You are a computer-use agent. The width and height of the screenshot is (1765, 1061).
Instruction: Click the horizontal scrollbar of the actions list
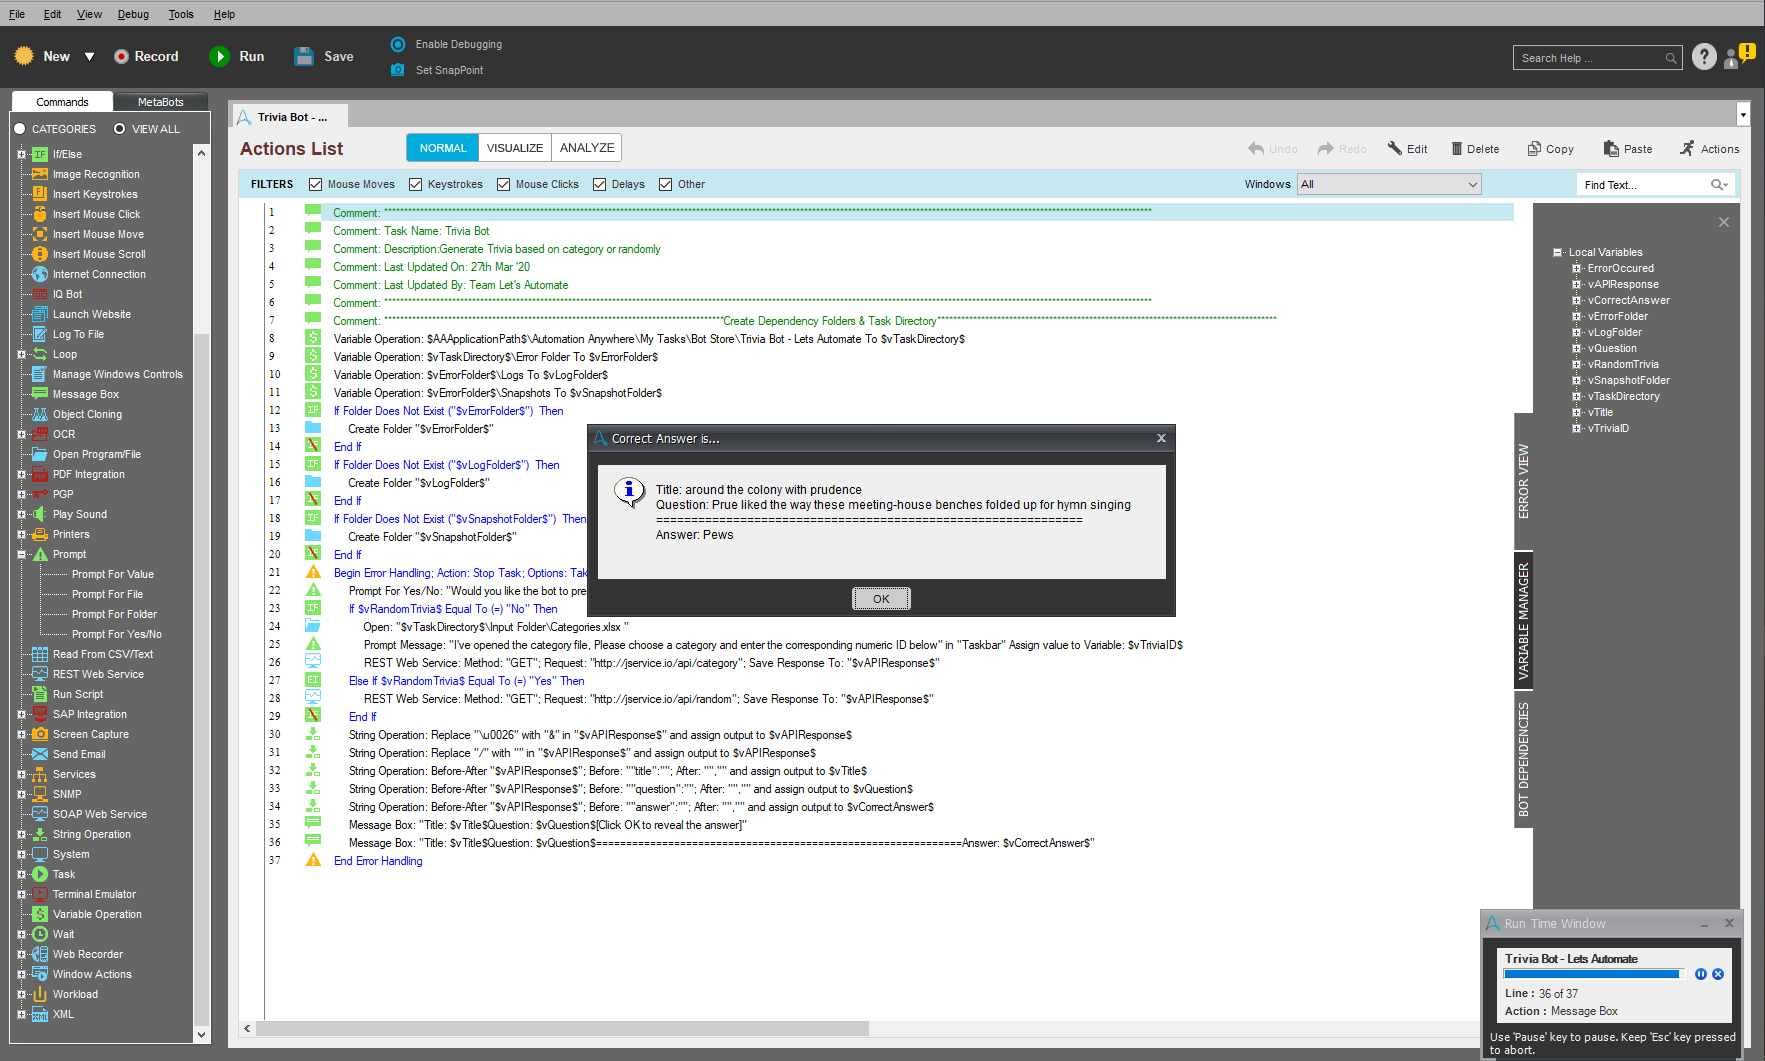[562, 1028]
